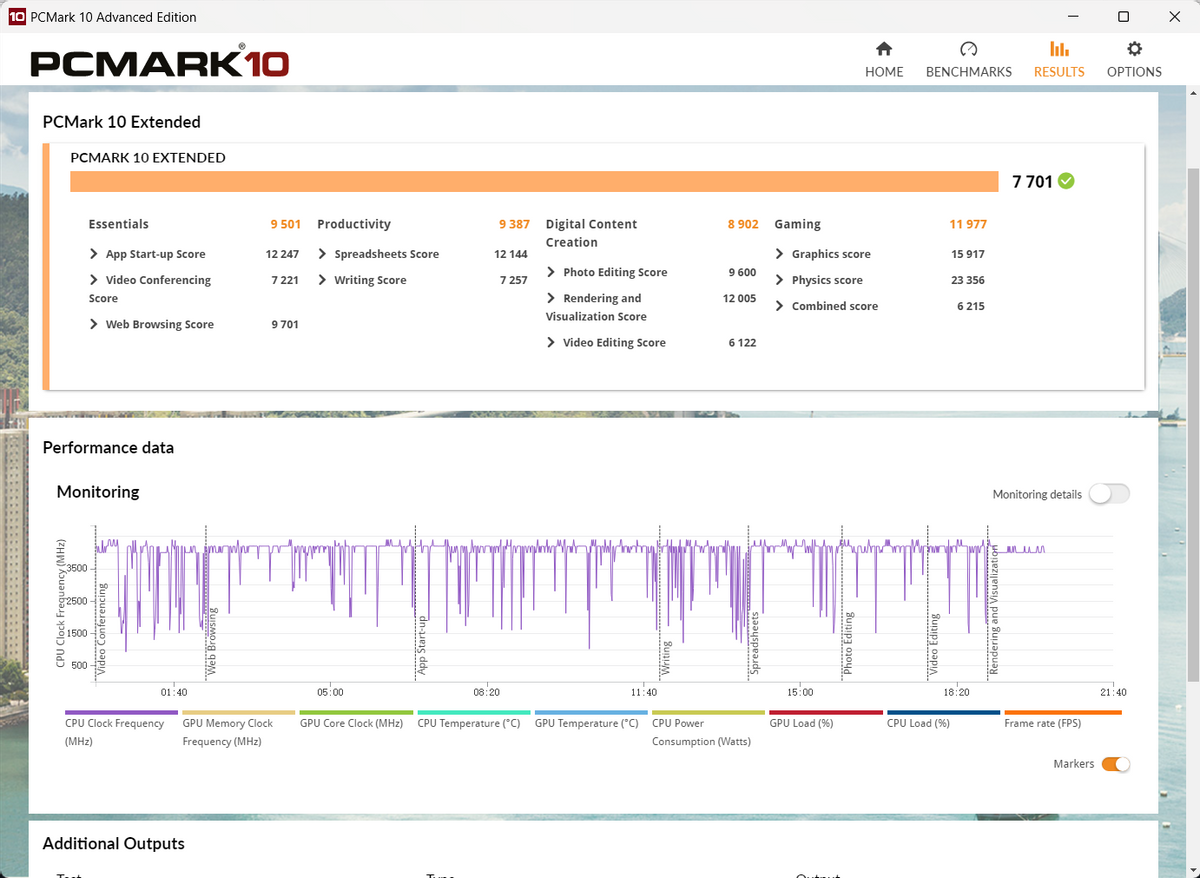Click the Spreadsheets value 12 144

tap(512, 254)
